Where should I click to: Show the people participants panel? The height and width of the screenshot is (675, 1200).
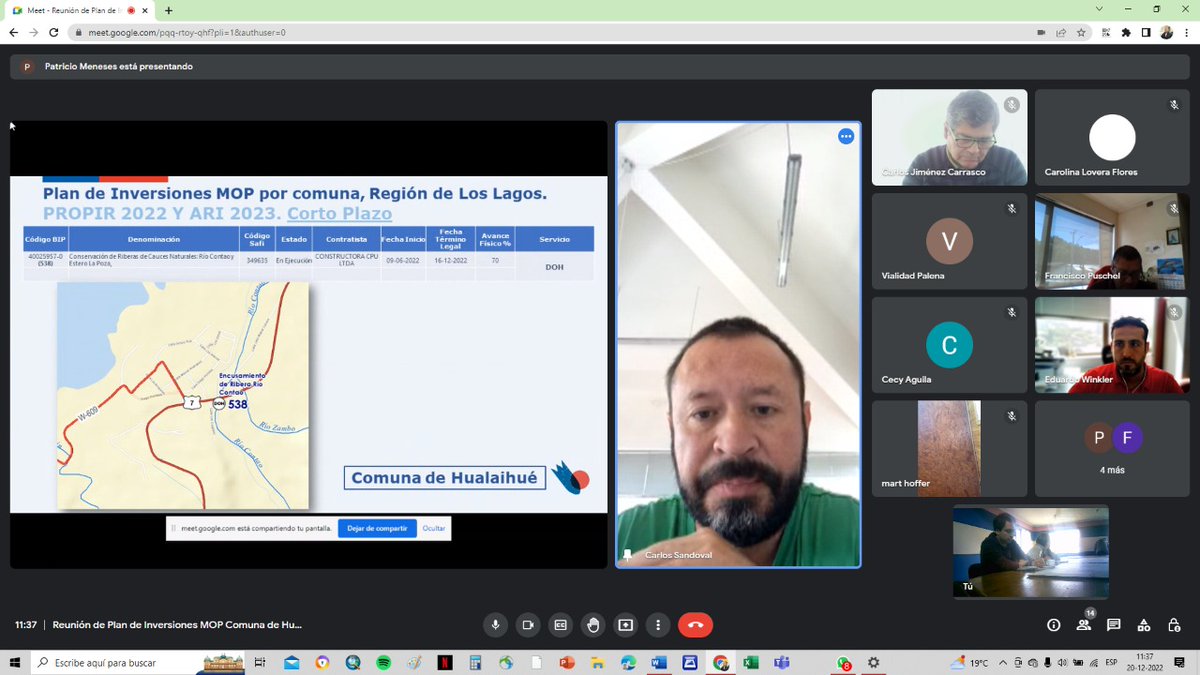coord(1084,625)
